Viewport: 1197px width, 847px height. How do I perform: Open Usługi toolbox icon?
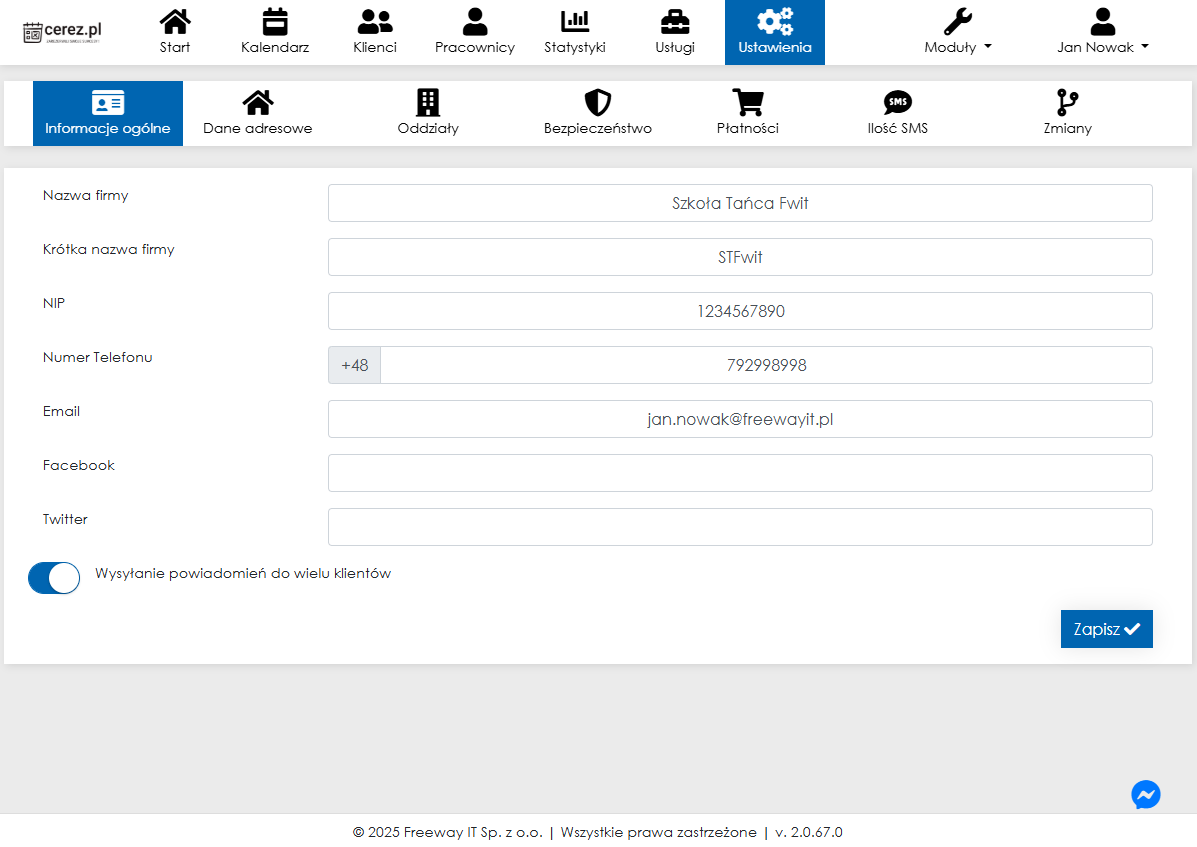coord(675,22)
